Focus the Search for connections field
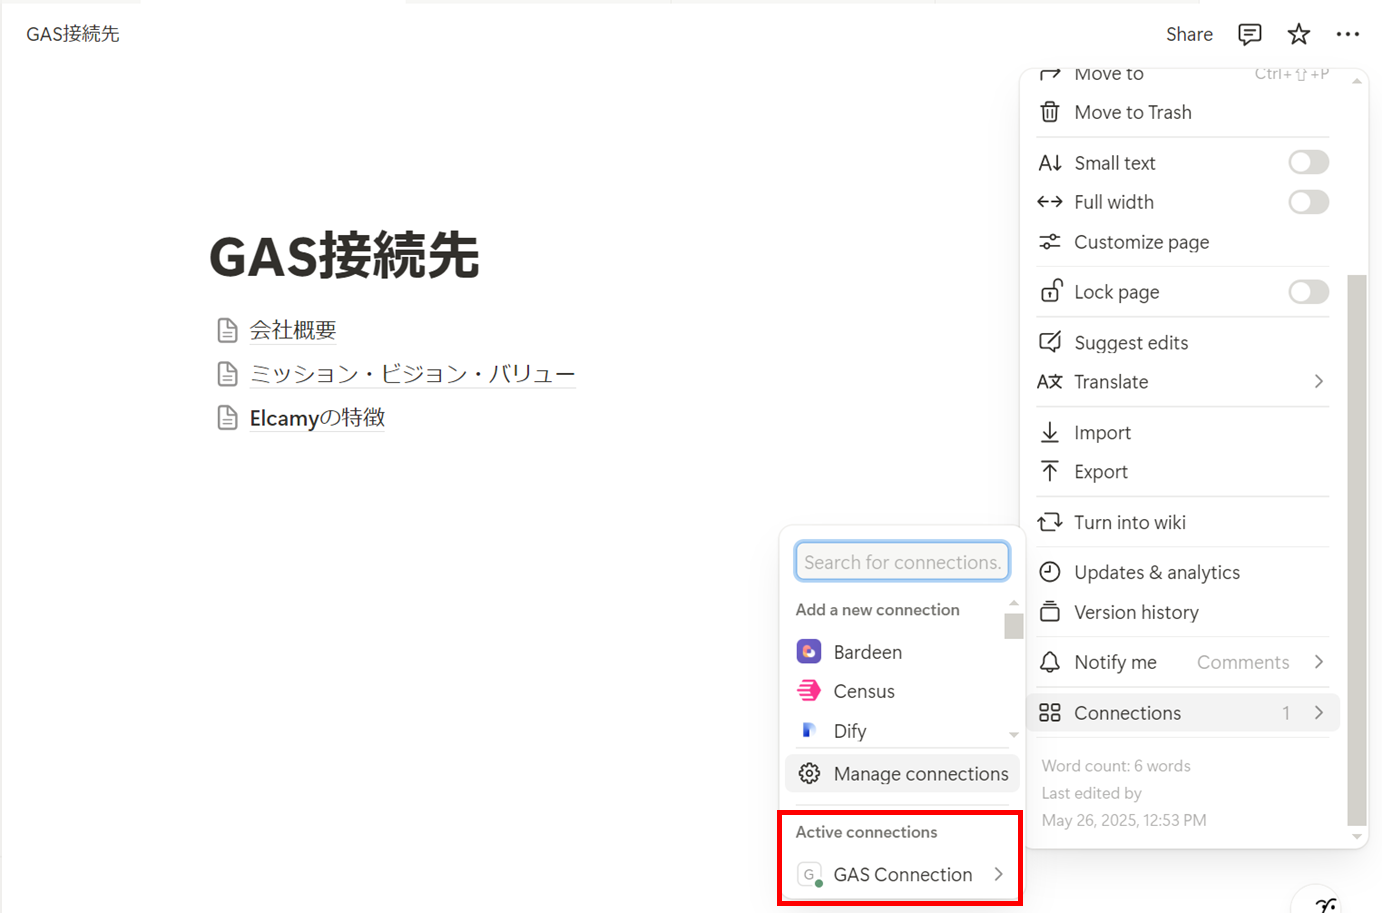This screenshot has width=1382, height=913. point(901,562)
